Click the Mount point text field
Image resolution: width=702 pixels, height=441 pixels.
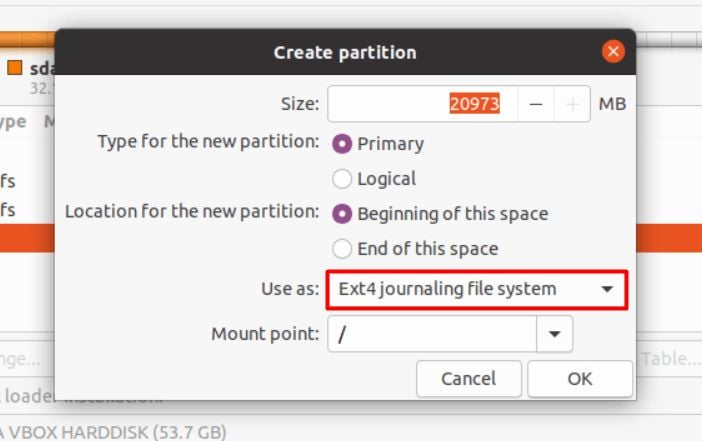coord(432,334)
